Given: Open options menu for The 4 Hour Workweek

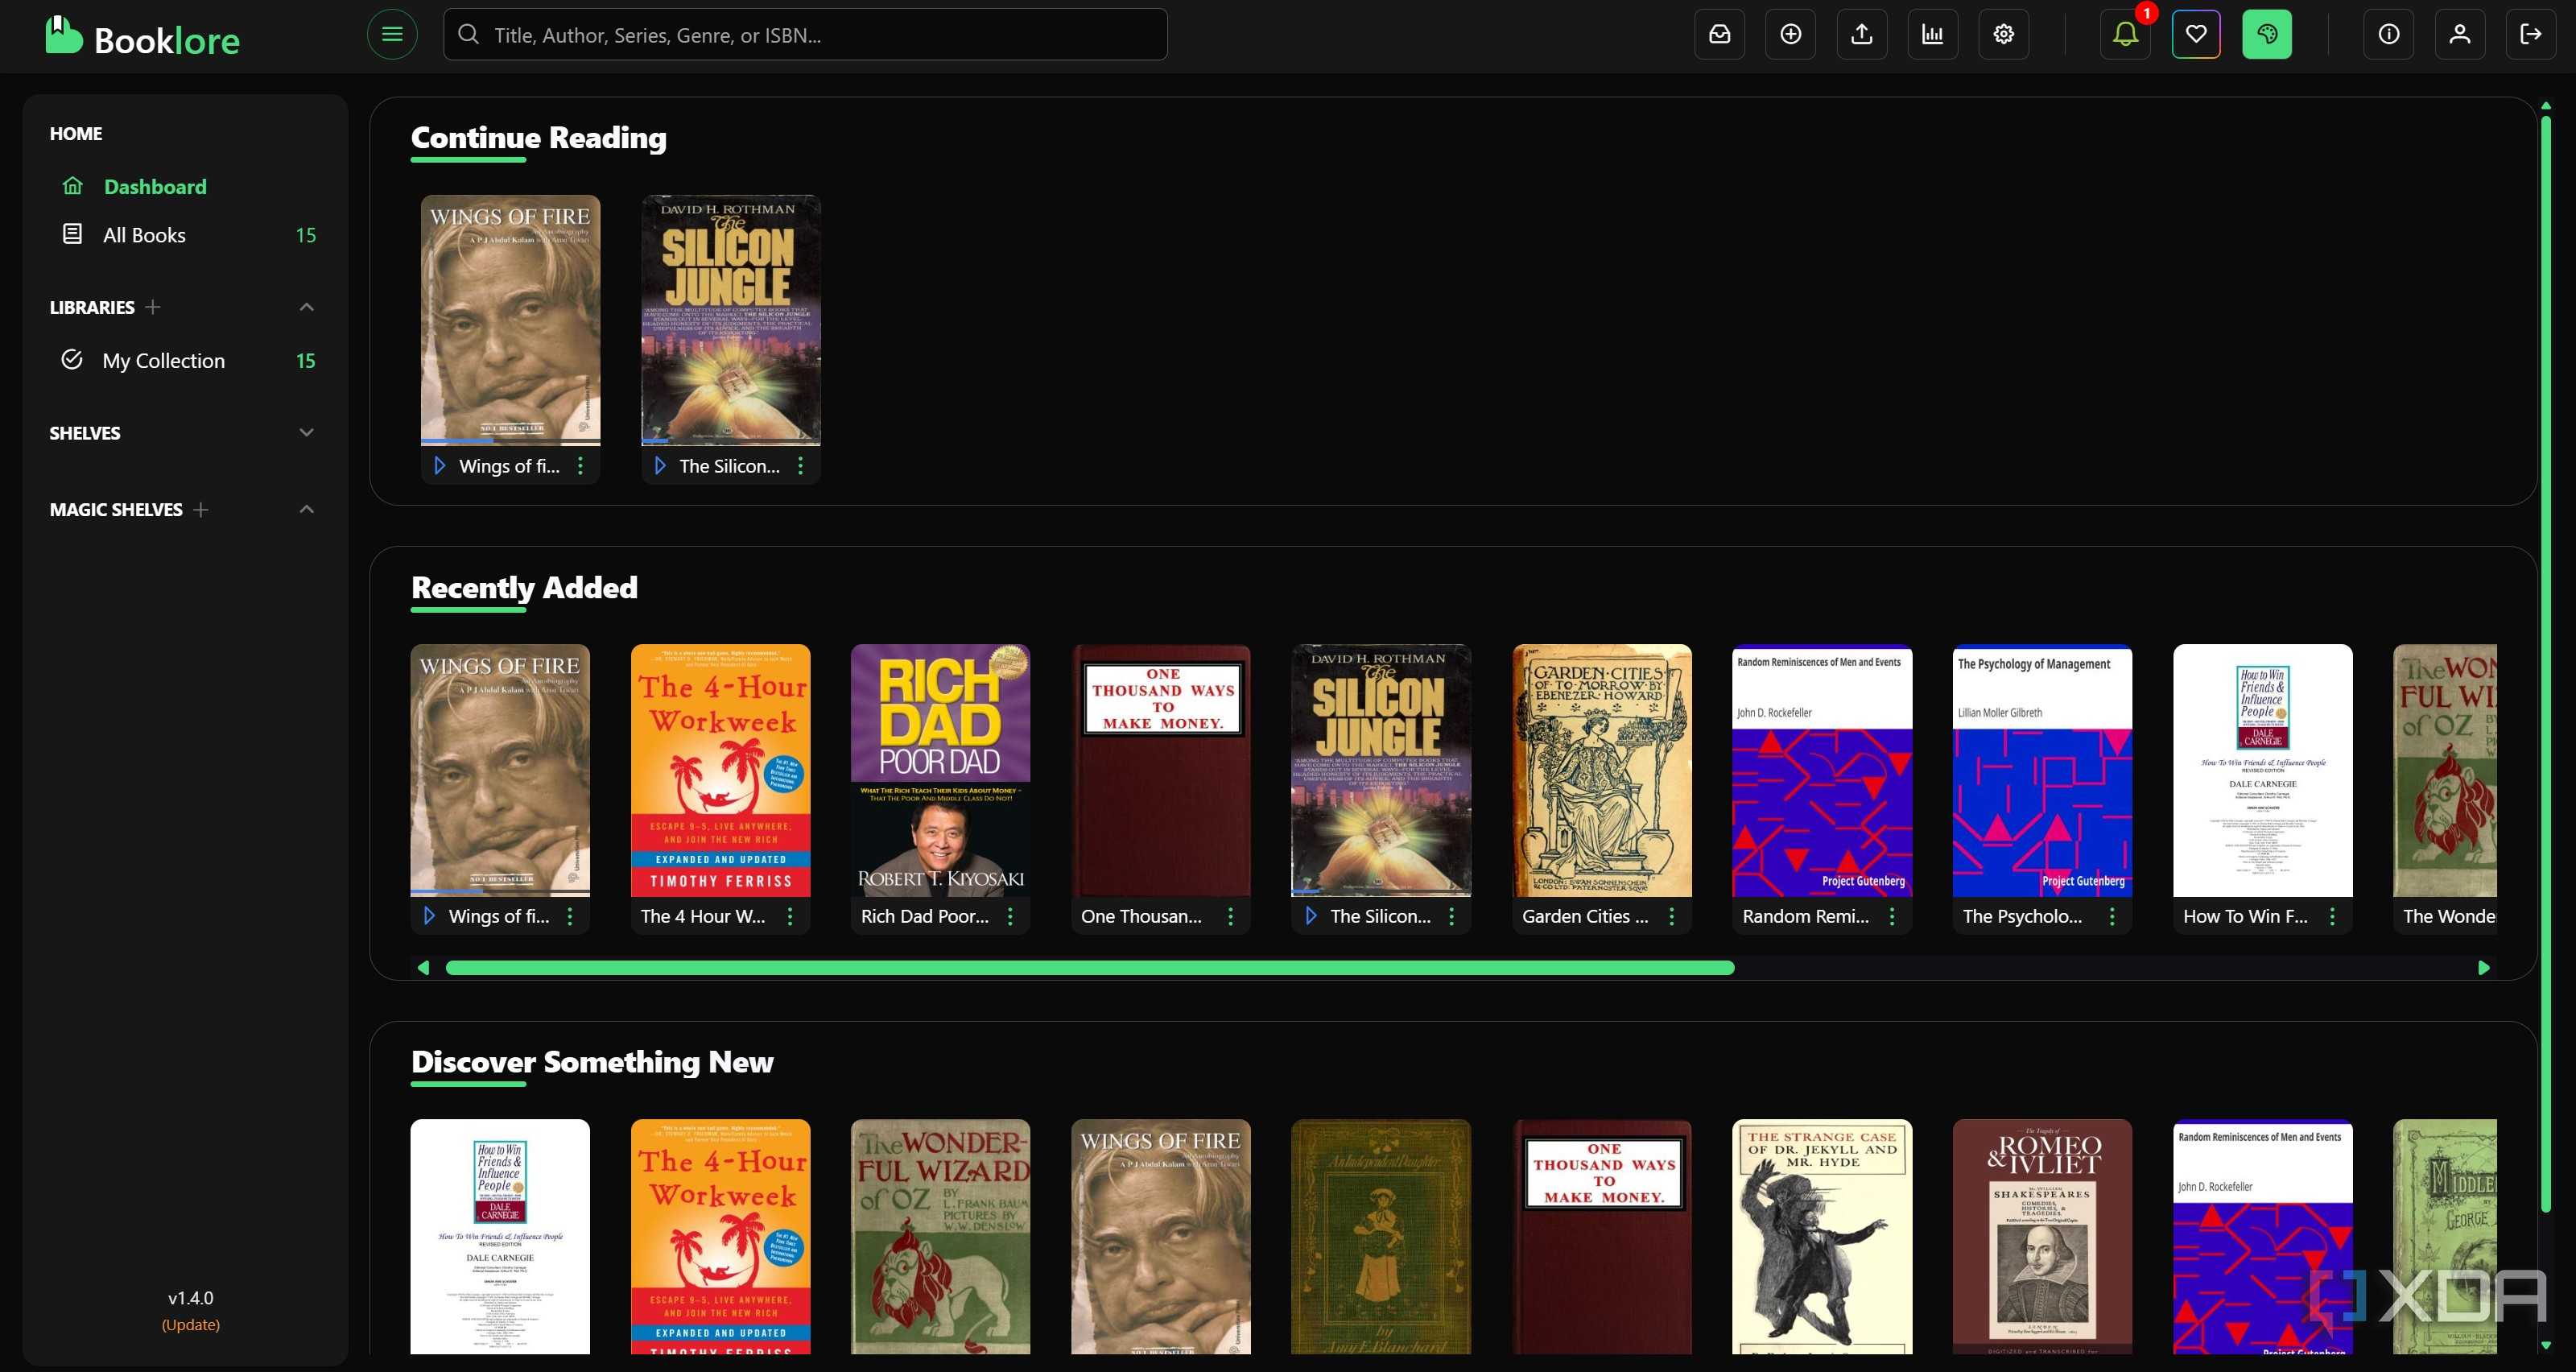Looking at the screenshot, I should click(790, 916).
